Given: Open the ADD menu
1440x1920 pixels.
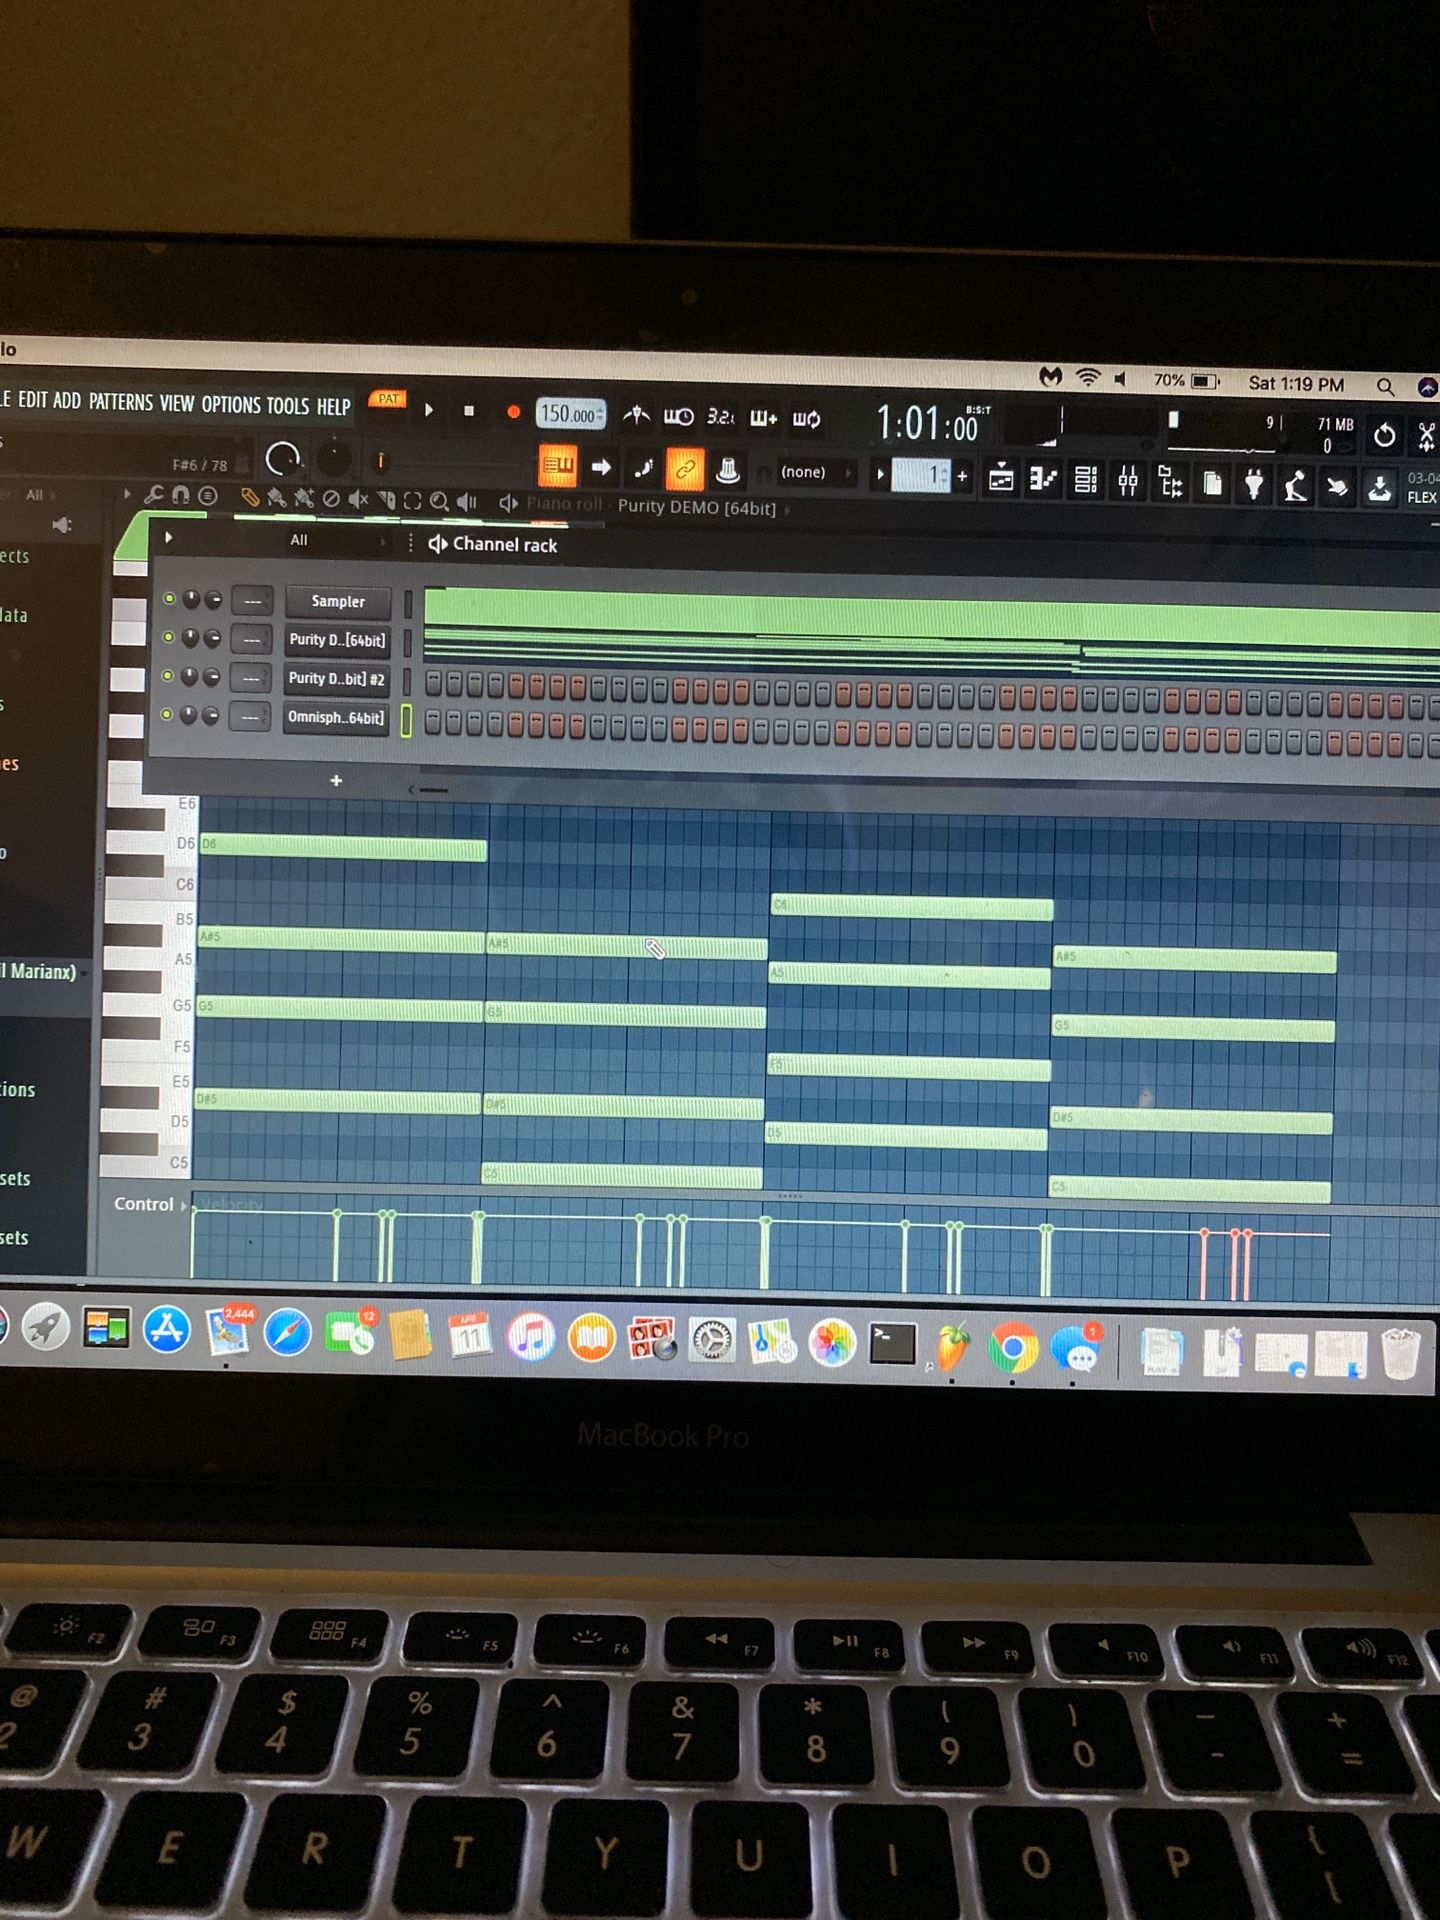Looking at the screenshot, I should click(67, 401).
